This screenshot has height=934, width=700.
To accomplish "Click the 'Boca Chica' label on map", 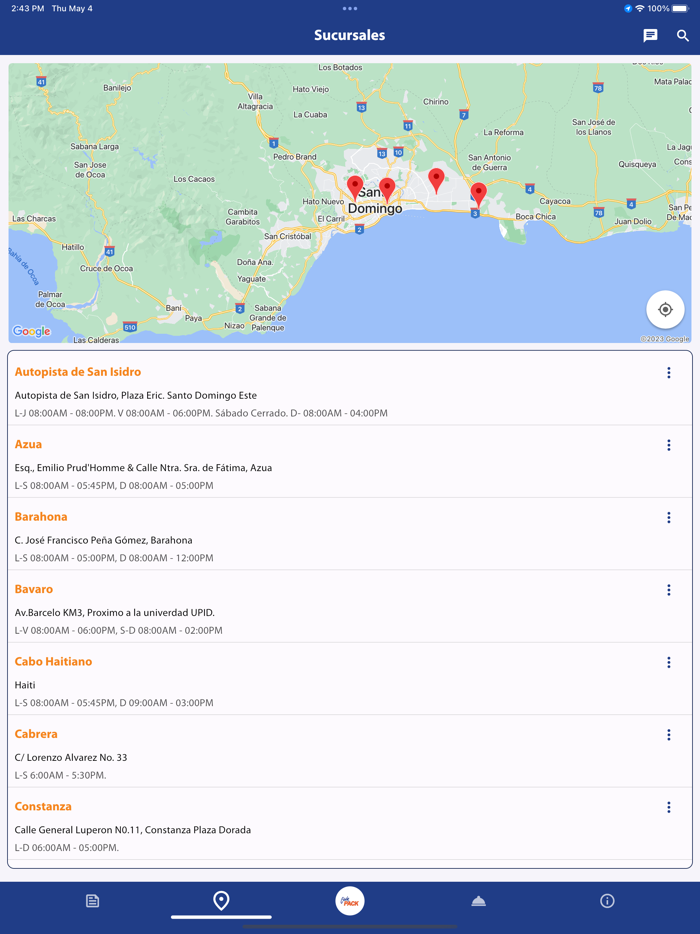I will tap(535, 217).
